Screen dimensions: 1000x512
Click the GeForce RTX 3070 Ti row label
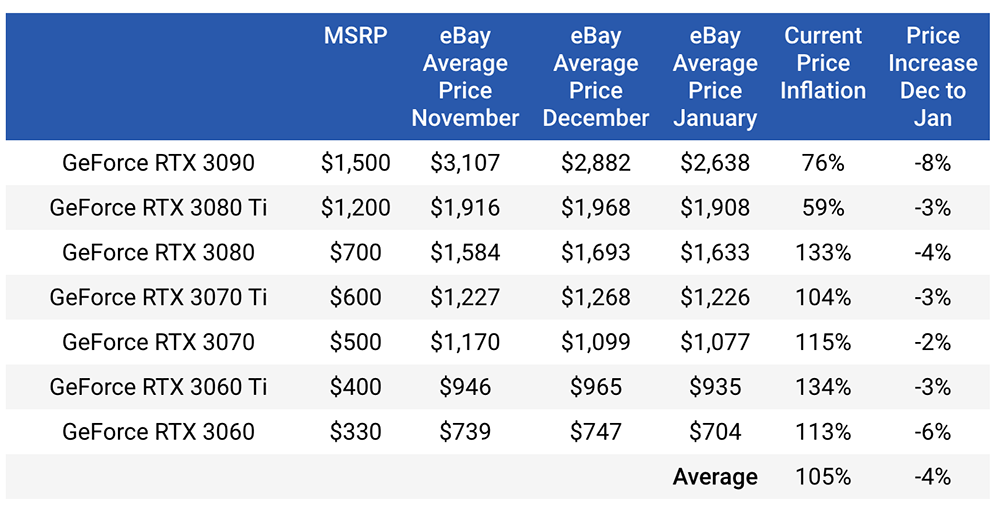(x=158, y=297)
